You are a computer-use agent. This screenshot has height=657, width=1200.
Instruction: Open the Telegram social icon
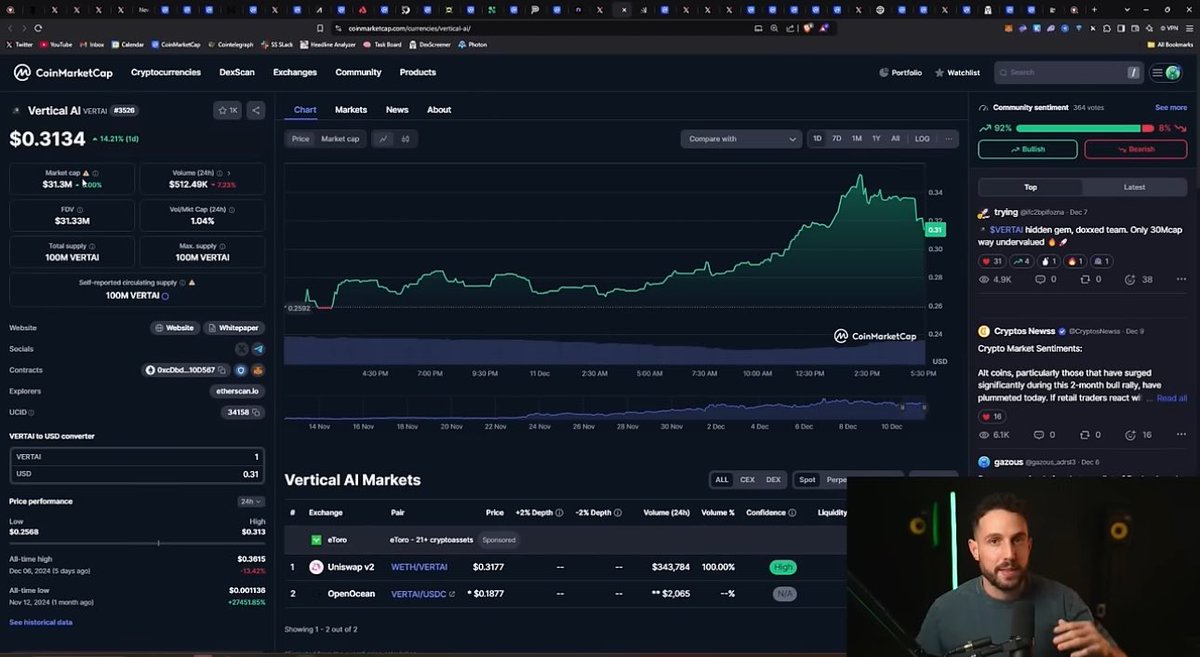(258, 349)
